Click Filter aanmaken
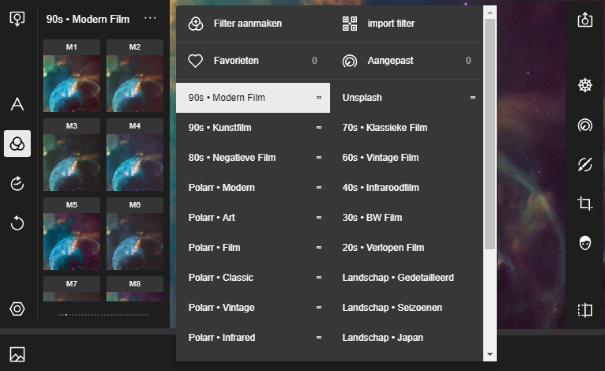Image resolution: width=605 pixels, height=371 pixels. tap(235, 24)
